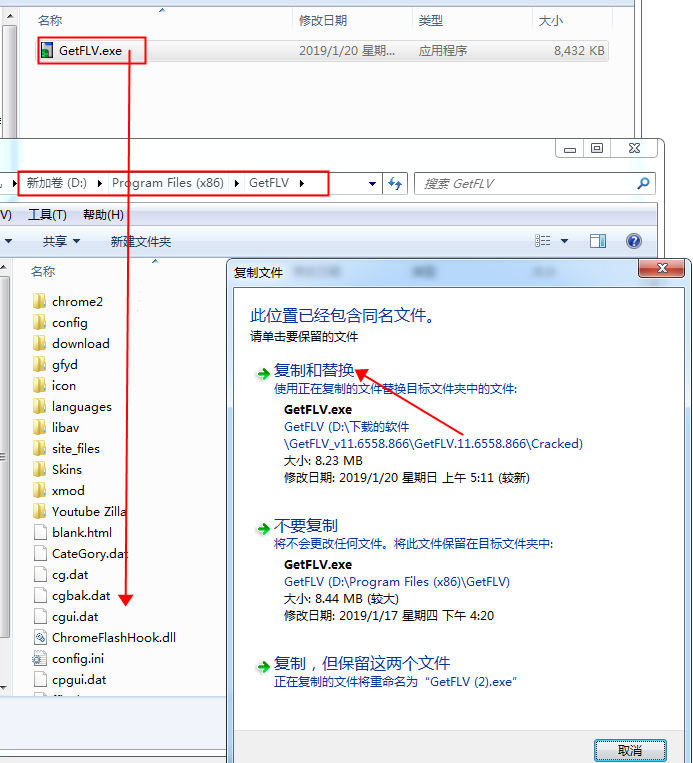The height and width of the screenshot is (763, 693).
Task: Click GetFLV file list scrollbar thumb
Action: click(x=4, y=456)
